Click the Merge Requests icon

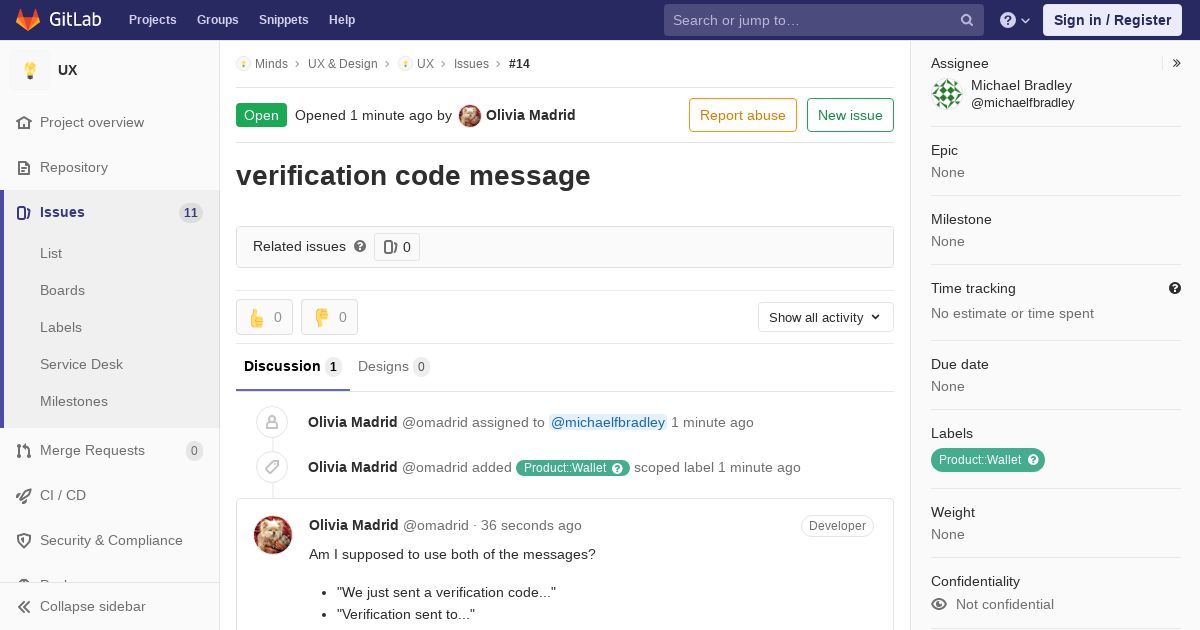coord(24,450)
